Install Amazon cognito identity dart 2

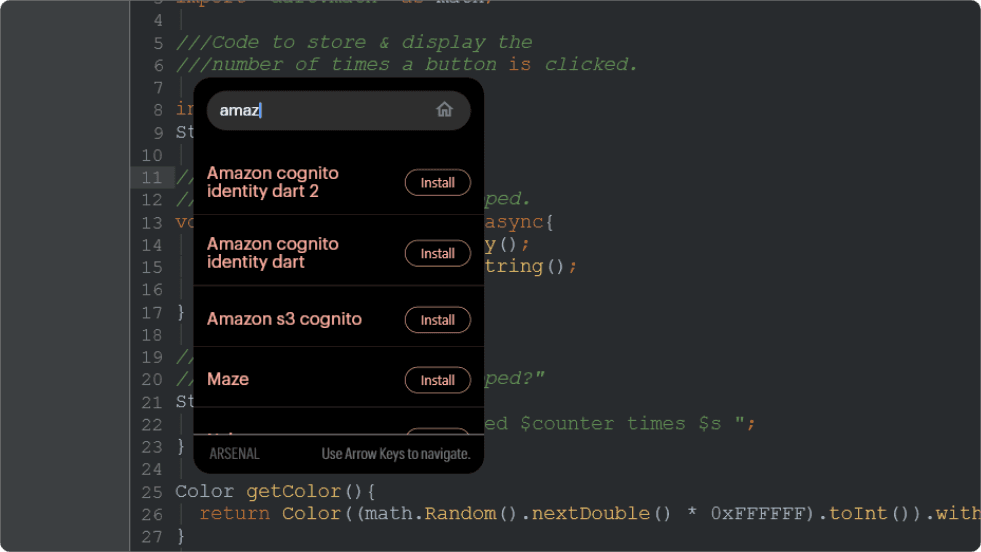437,183
